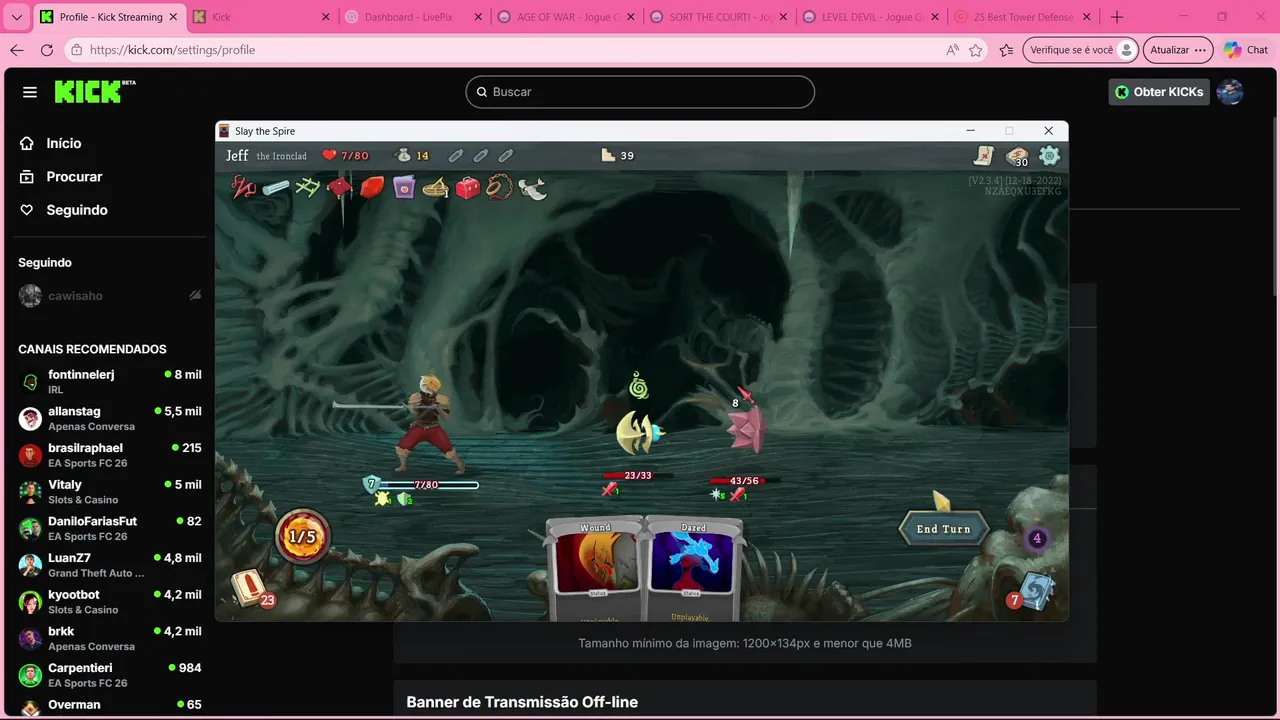This screenshot has width=1280, height=720.
Task: Click the browser read aloud icon
Action: coord(952,50)
